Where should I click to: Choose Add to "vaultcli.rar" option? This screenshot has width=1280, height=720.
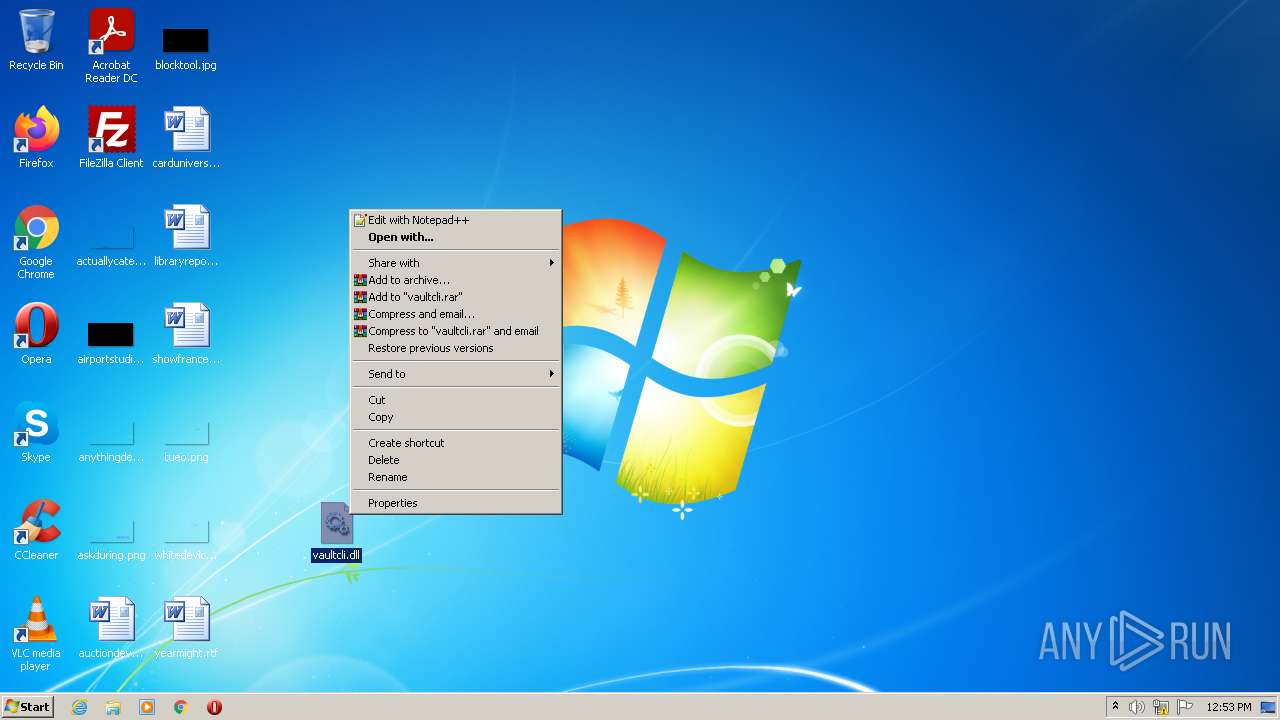[x=456, y=297]
